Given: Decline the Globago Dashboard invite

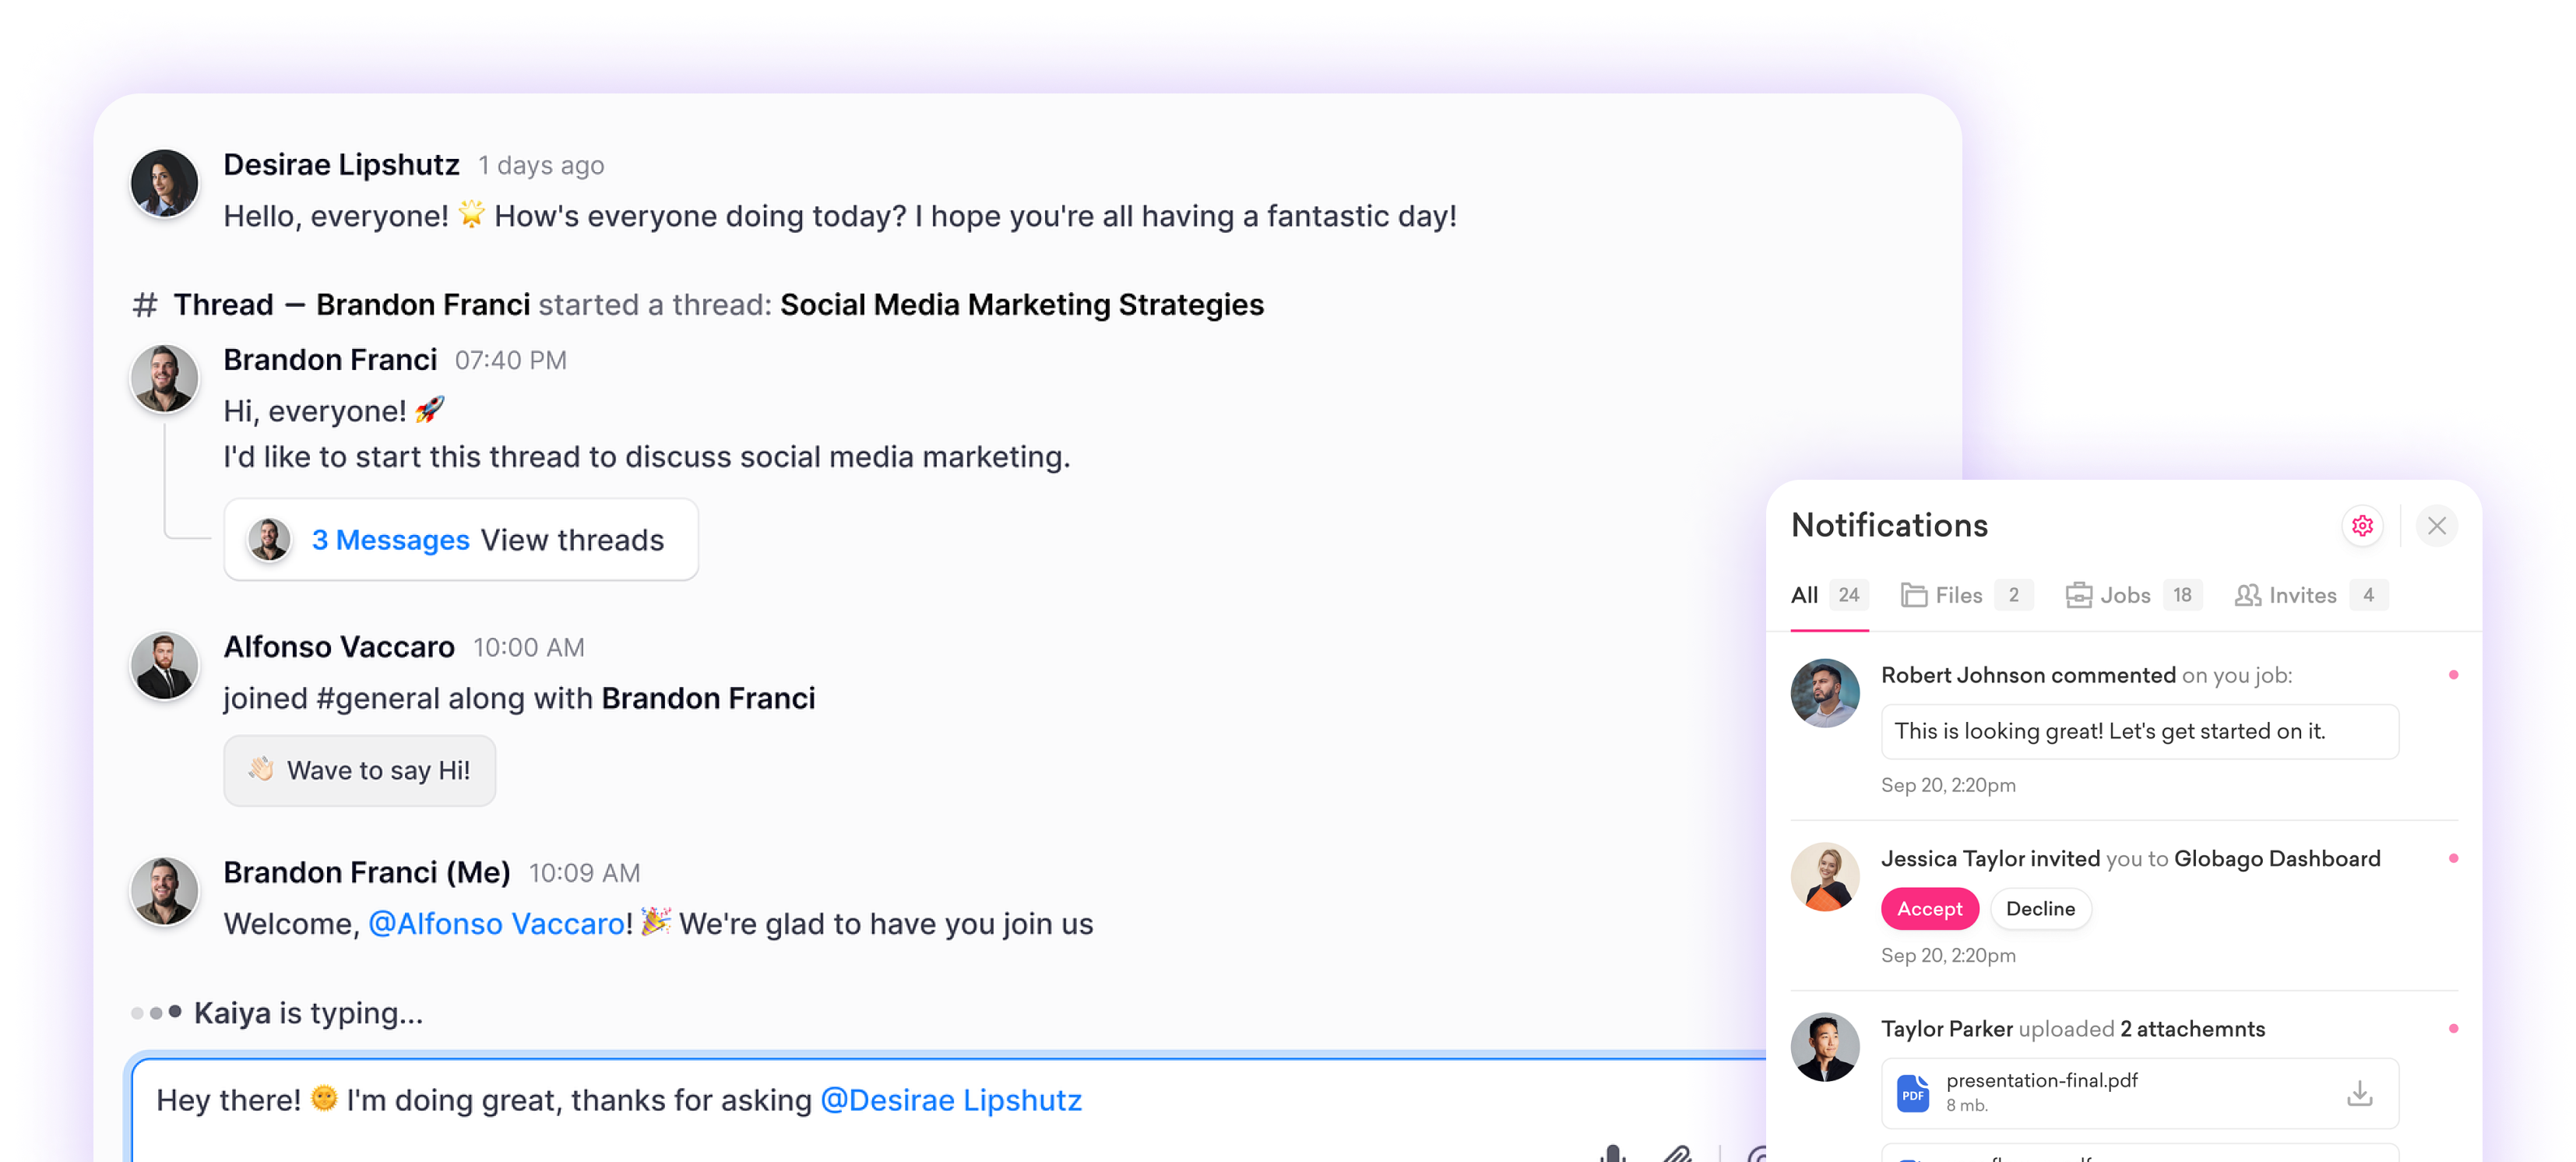Looking at the screenshot, I should click(x=2039, y=909).
